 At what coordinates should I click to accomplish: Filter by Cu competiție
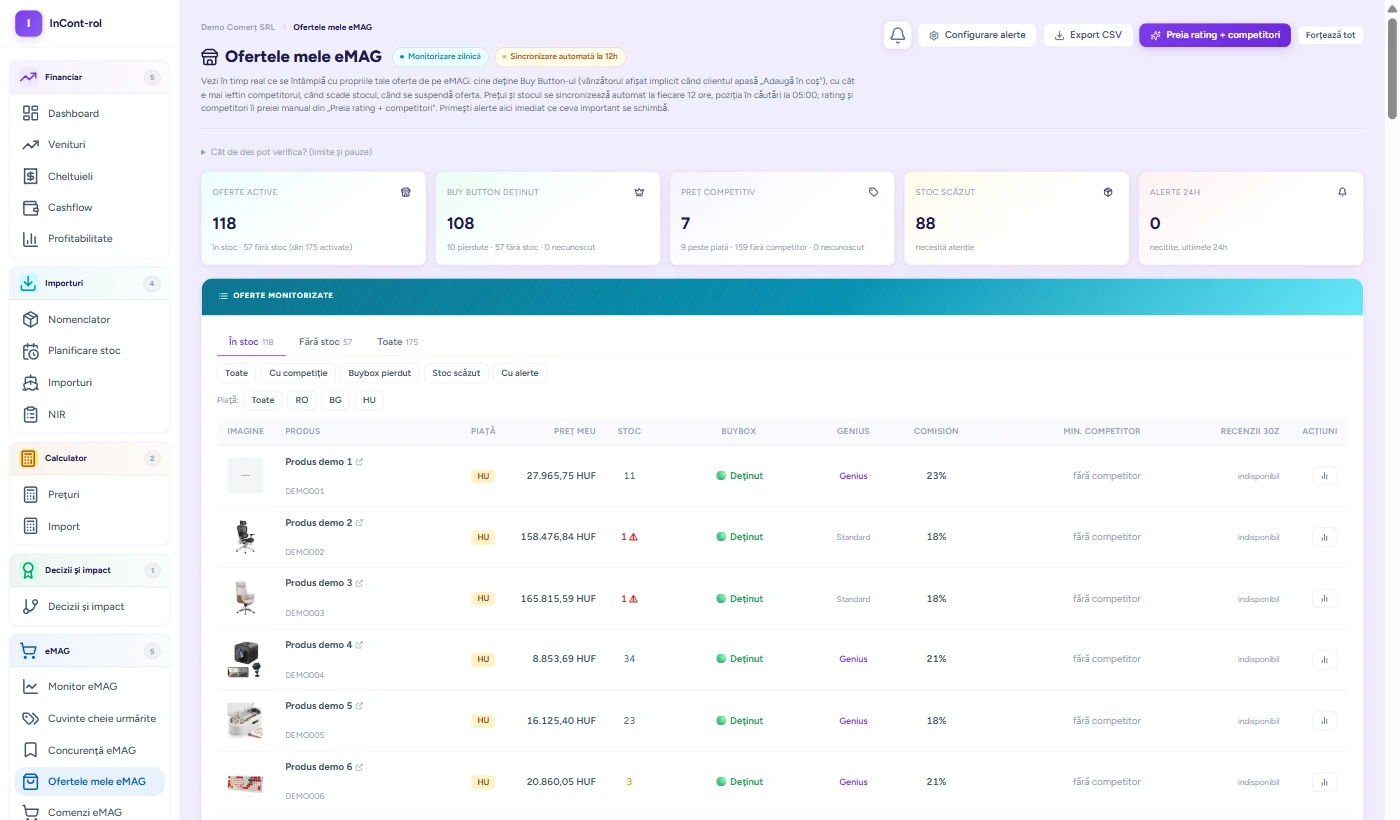pyautogui.click(x=298, y=373)
